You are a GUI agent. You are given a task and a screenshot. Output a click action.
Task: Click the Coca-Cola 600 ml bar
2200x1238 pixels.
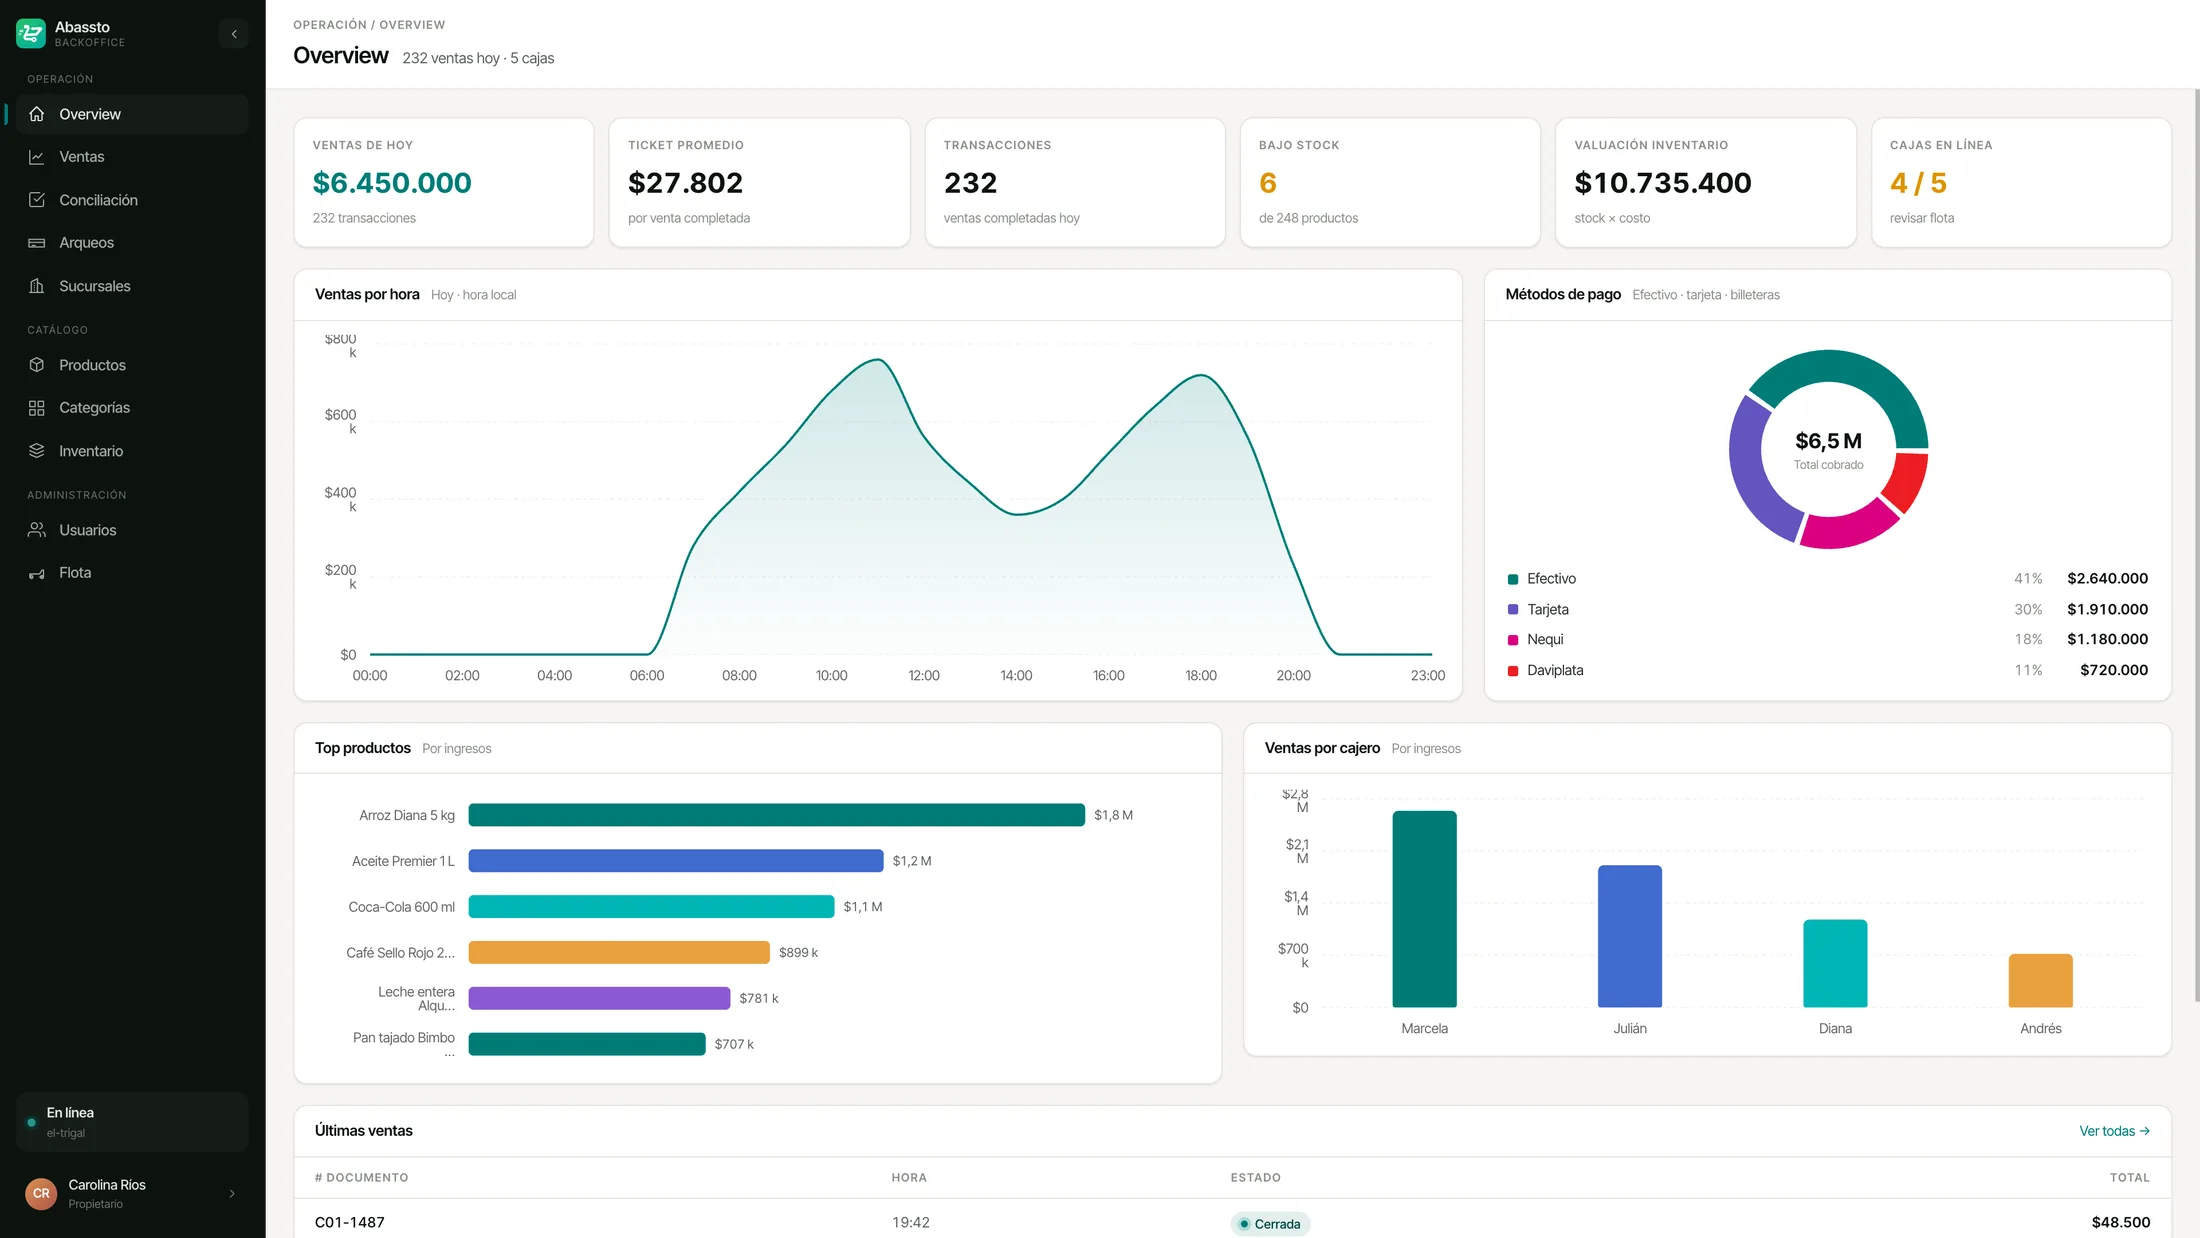pyautogui.click(x=651, y=907)
